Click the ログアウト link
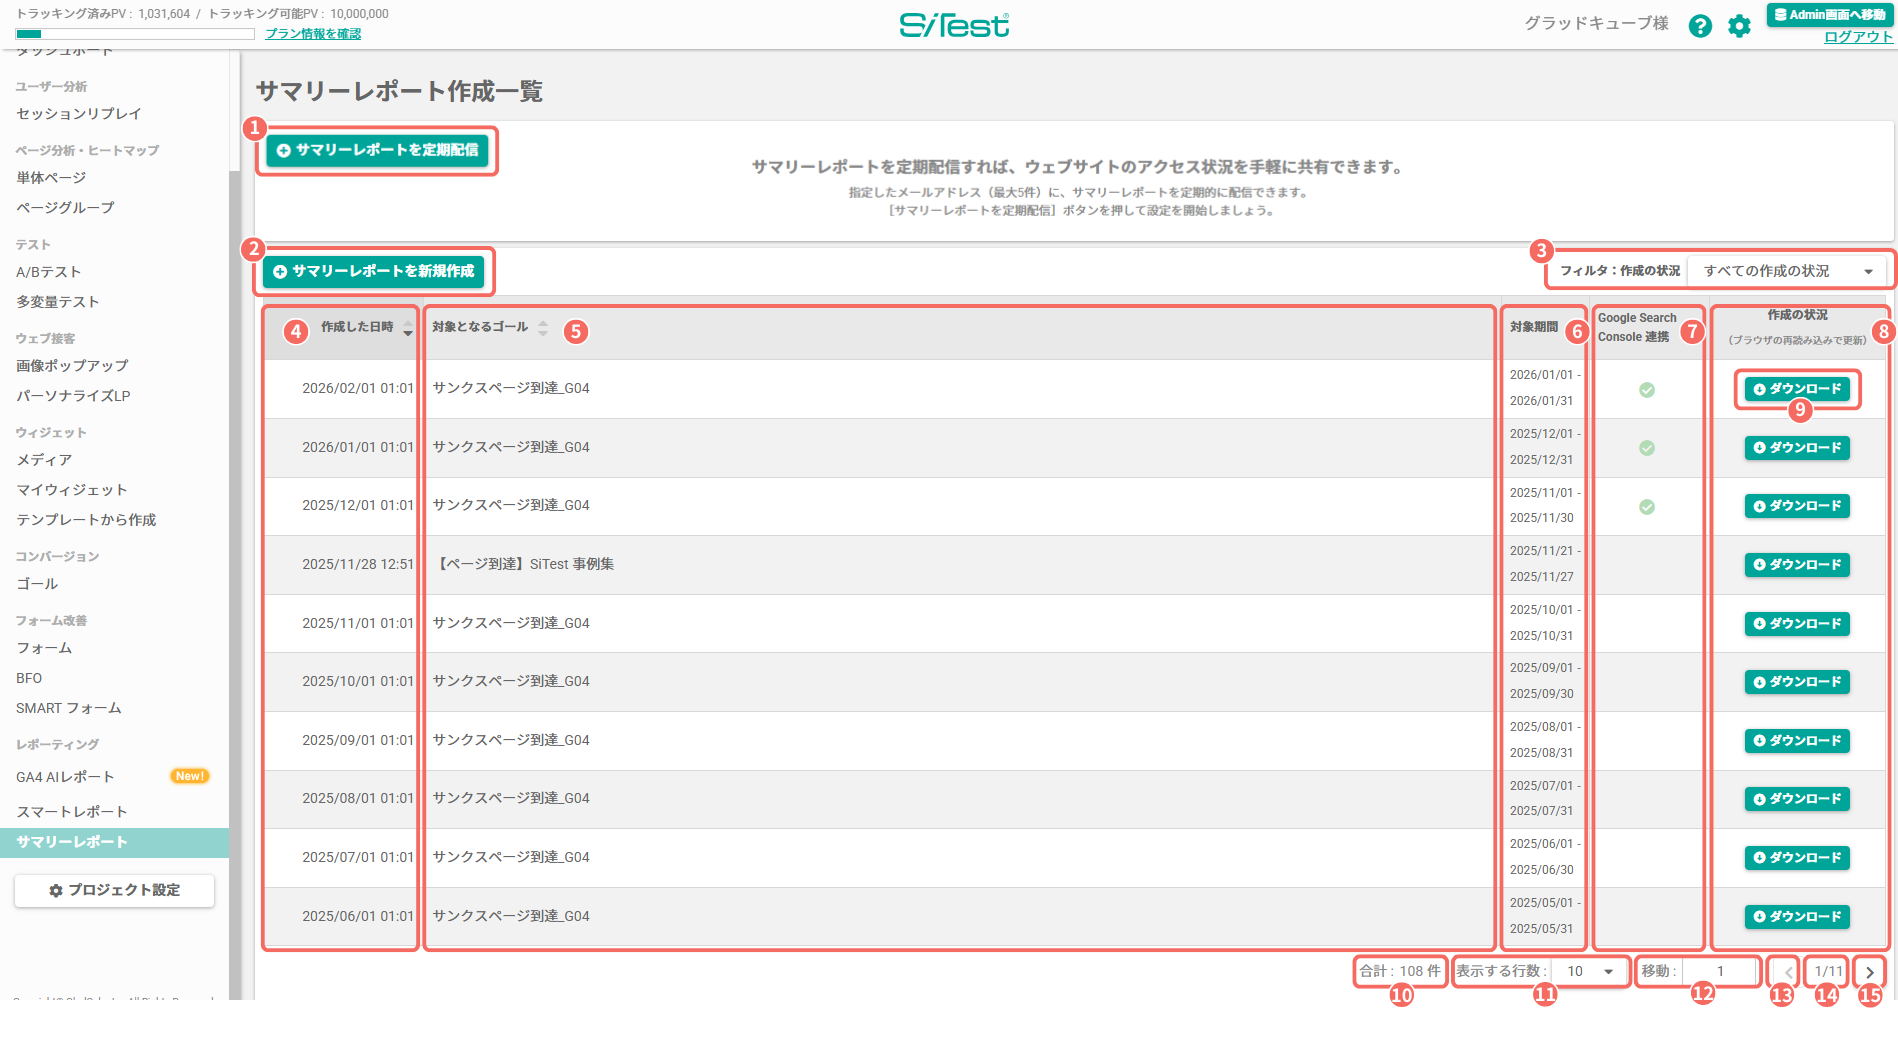The width and height of the screenshot is (1898, 1050). click(1858, 37)
